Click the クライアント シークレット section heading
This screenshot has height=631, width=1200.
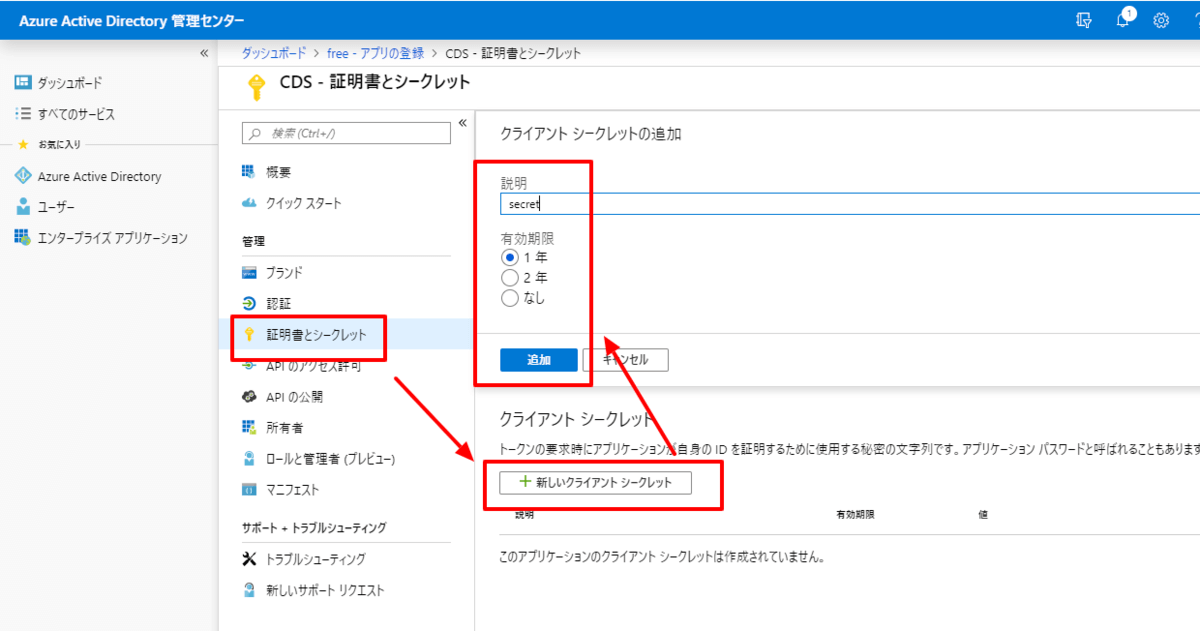(x=576, y=418)
